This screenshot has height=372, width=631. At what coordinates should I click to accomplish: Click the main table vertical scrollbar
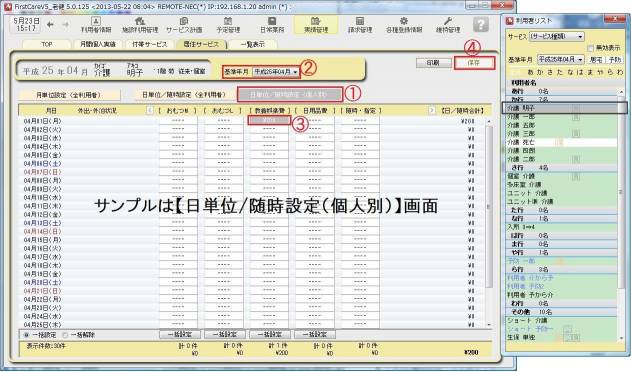pos(489,207)
